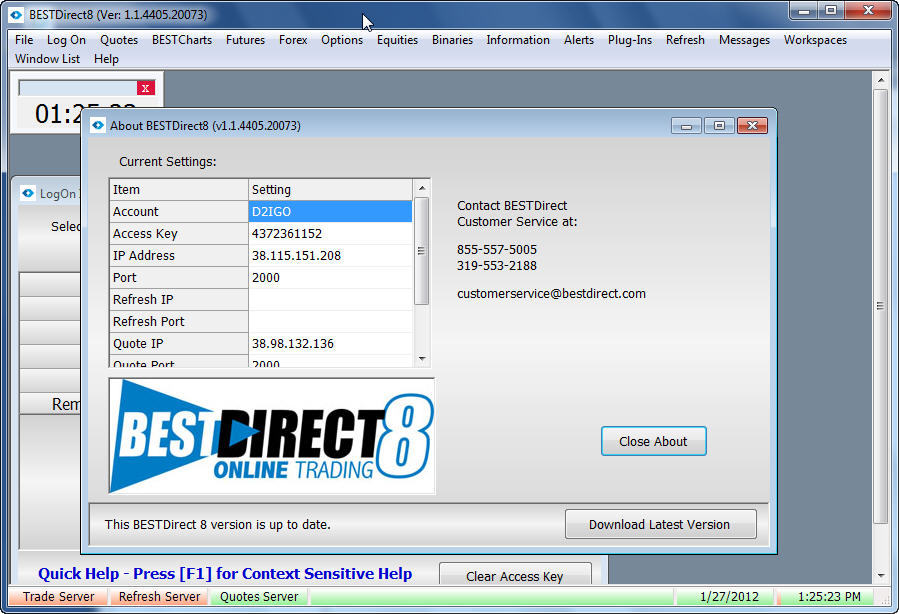Click the 1:25:23 PM time in status bar
This screenshot has height=614, width=899.
pyautogui.click(x=829, y=597)
